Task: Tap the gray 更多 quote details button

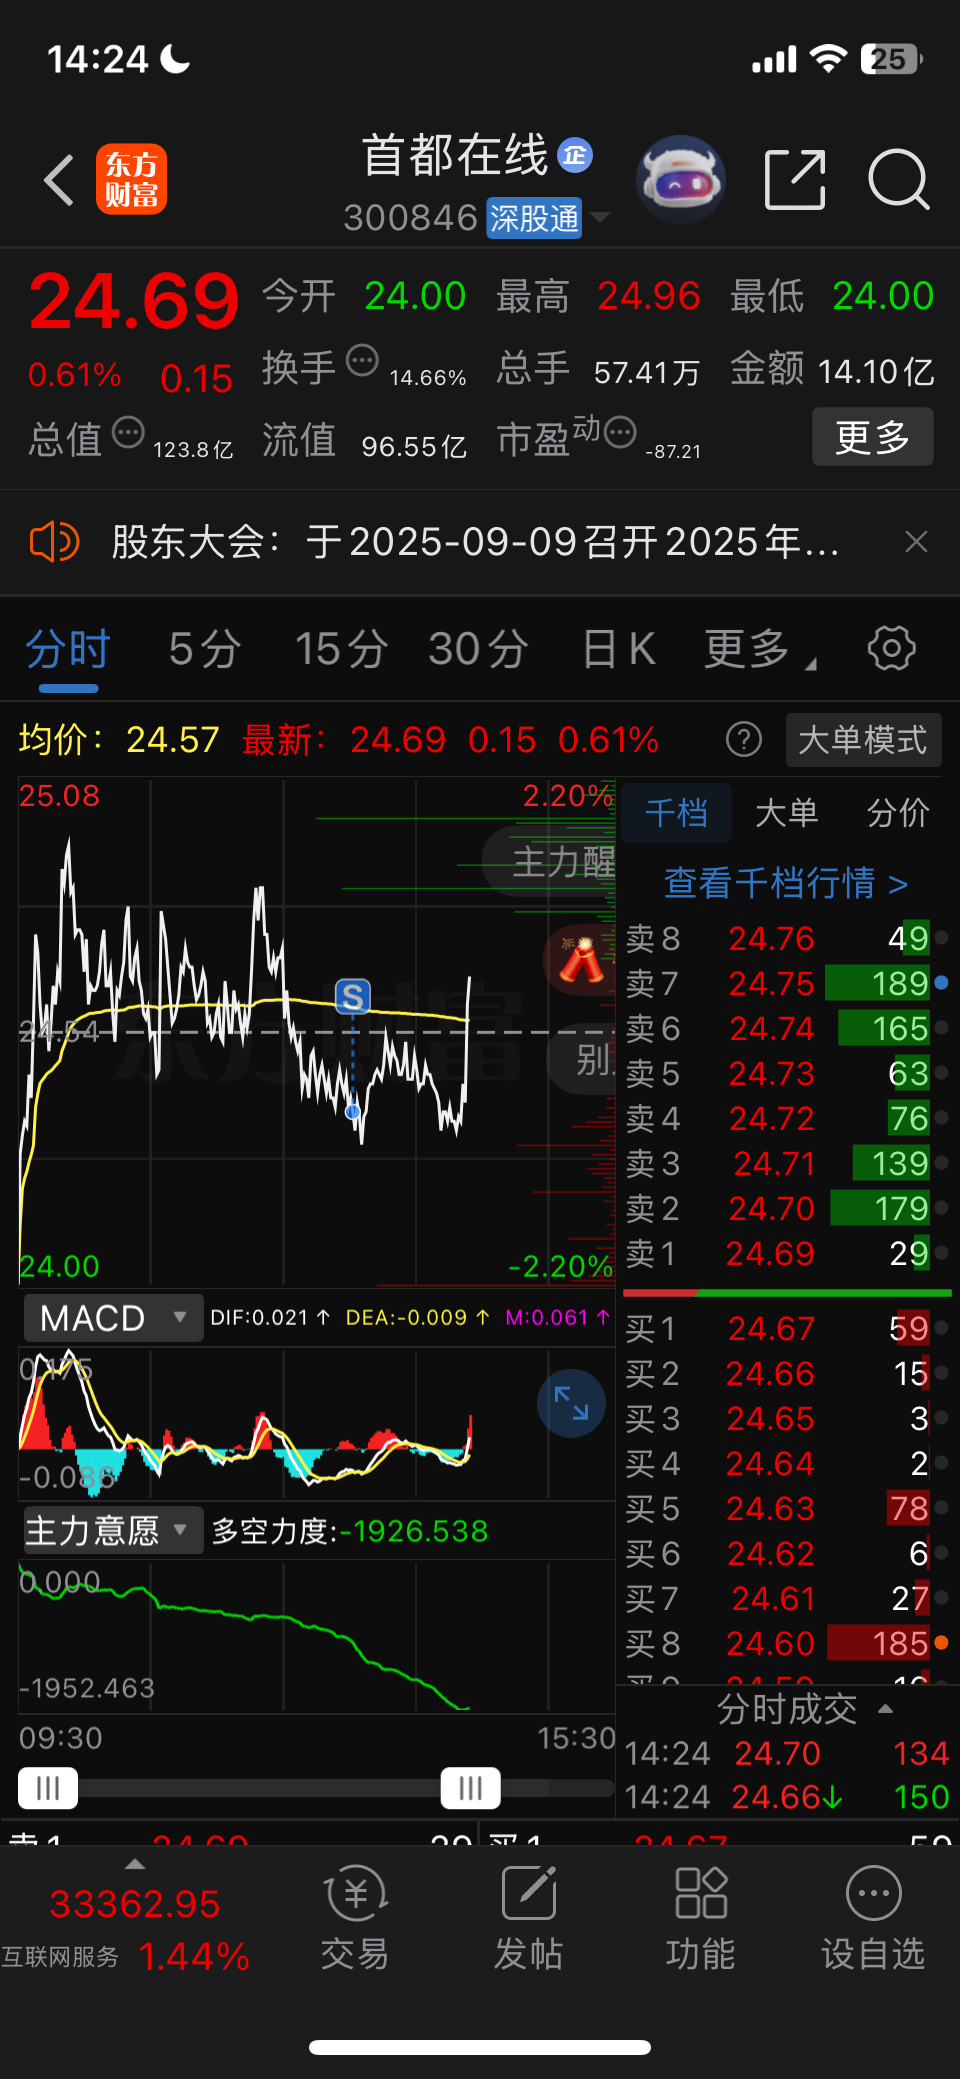Action: coord(872,437)
